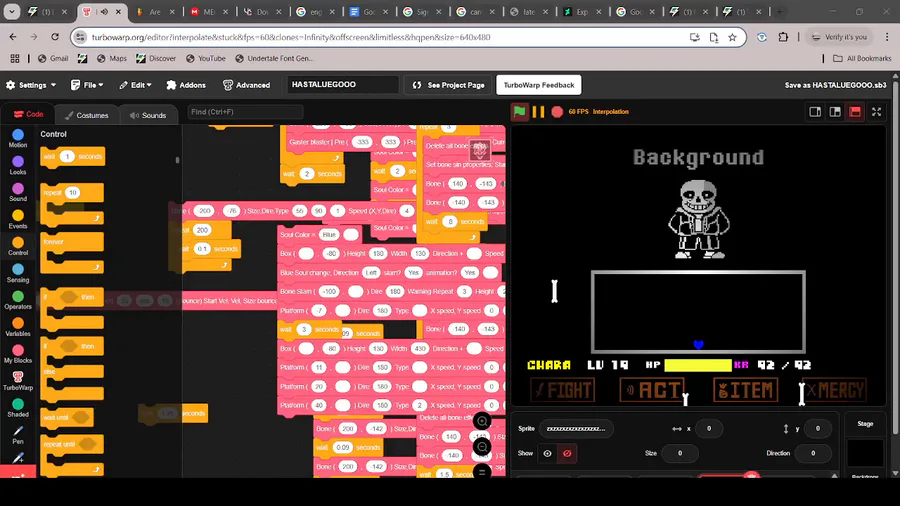This screenshot has height=506, width=900.
Task: Edit sprite x position field
Action: (x=709, y=429)
